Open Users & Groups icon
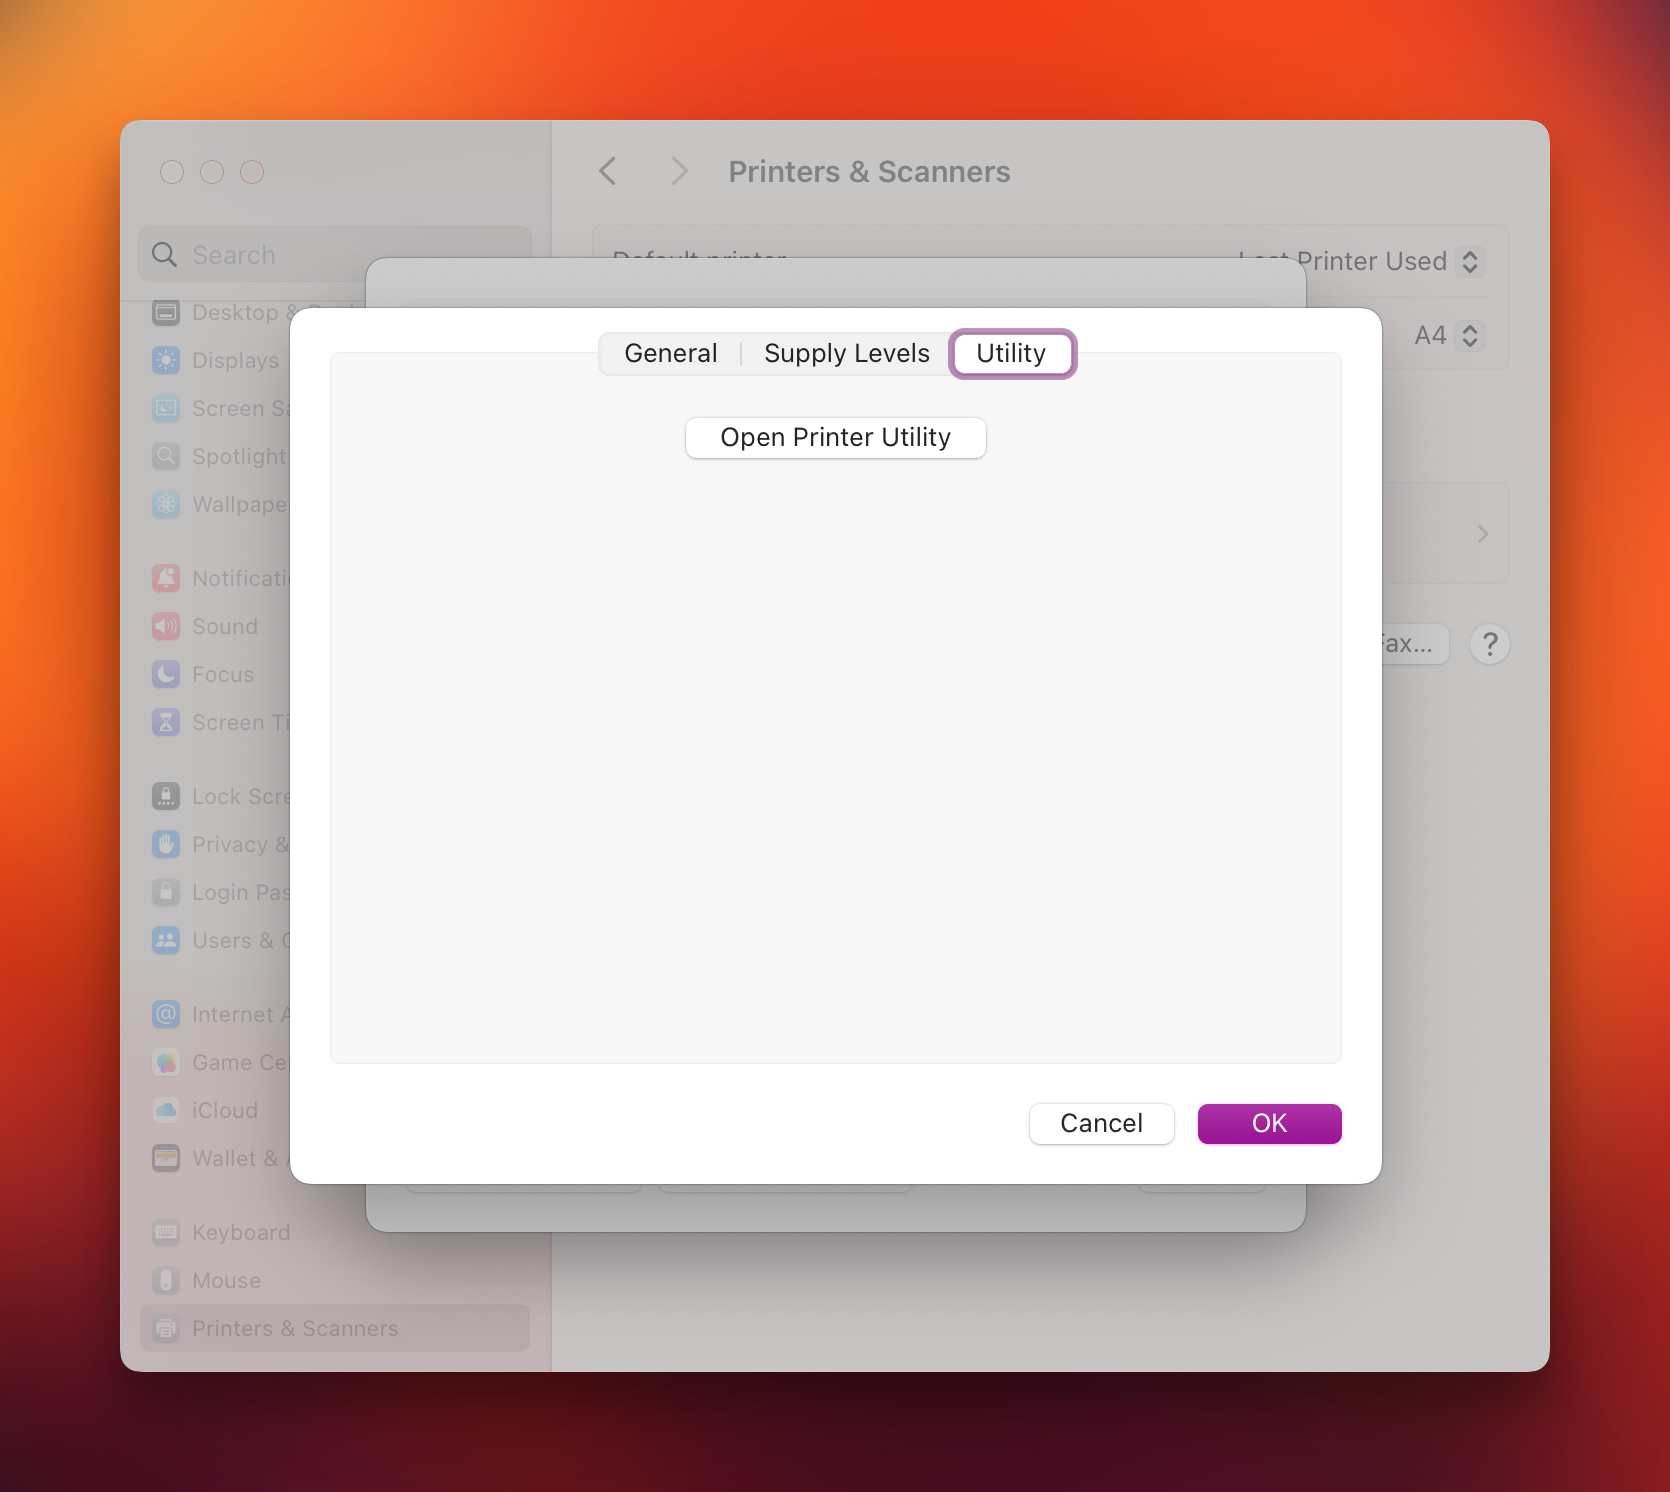The image size is (1670, 1492). [x=166, y=940]
